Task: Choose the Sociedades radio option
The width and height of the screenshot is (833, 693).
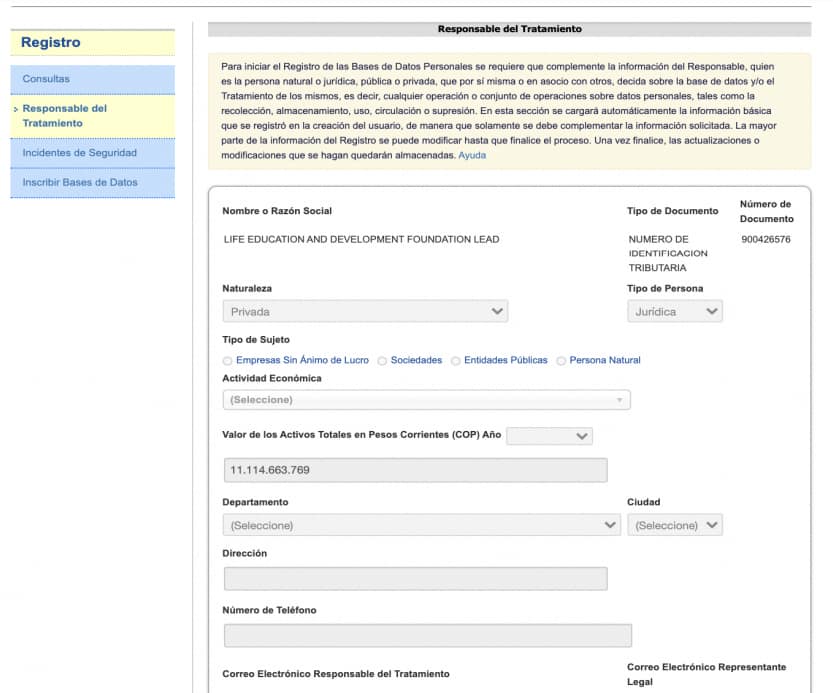Action: pos(382,361)
